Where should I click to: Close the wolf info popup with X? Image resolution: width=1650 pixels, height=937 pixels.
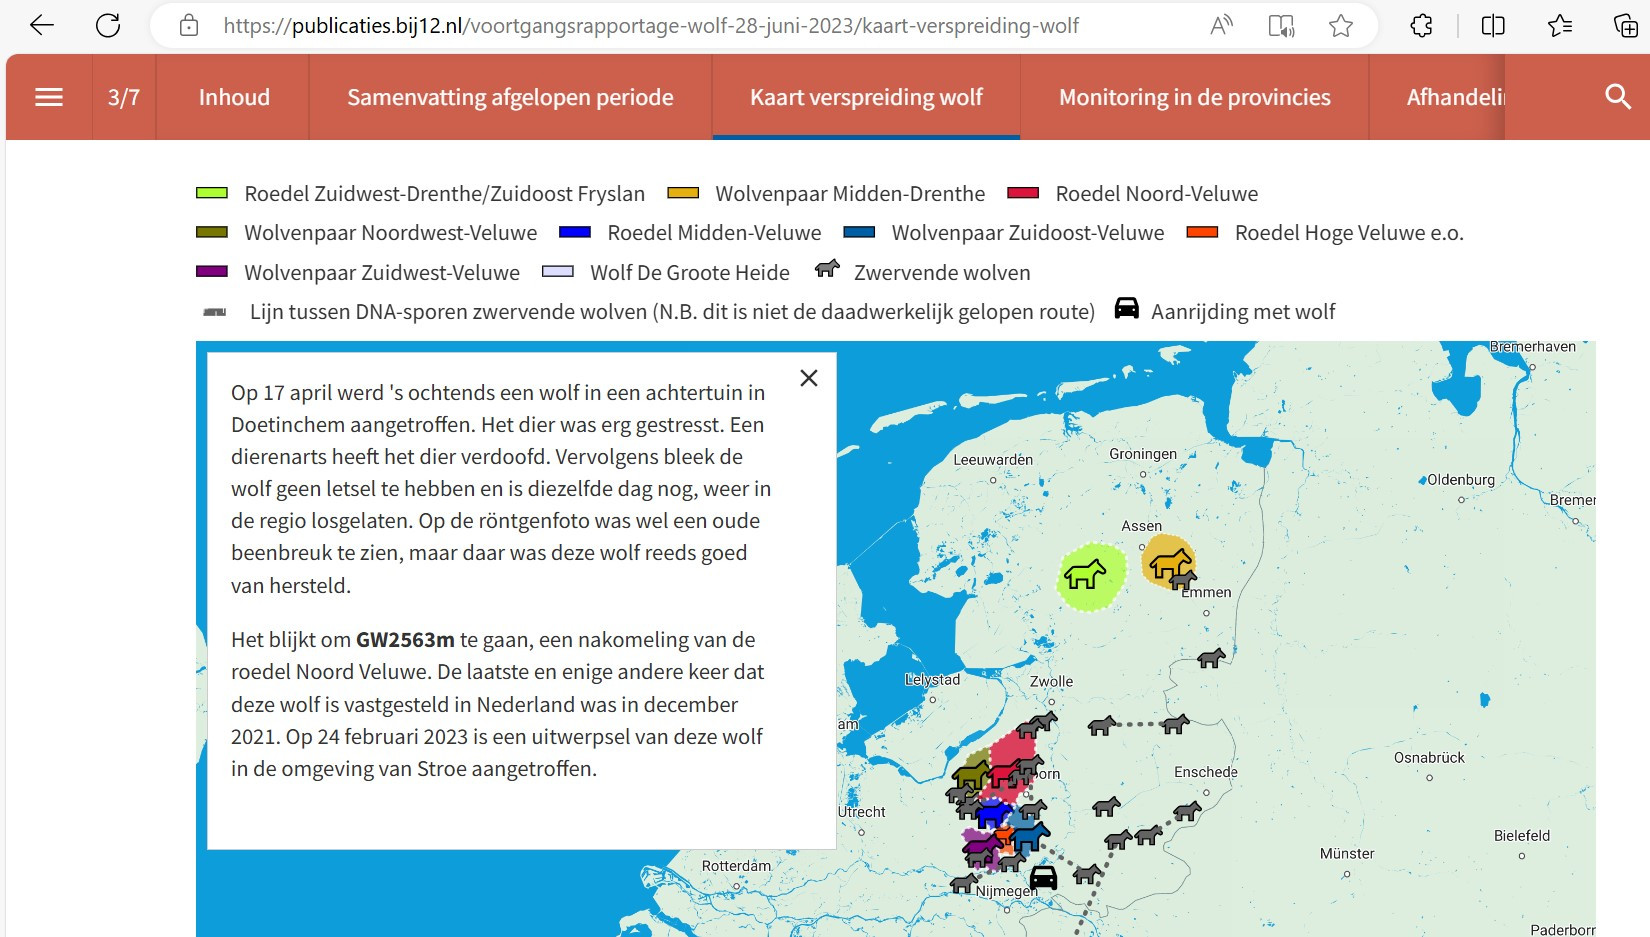click(x=809, y=378)
